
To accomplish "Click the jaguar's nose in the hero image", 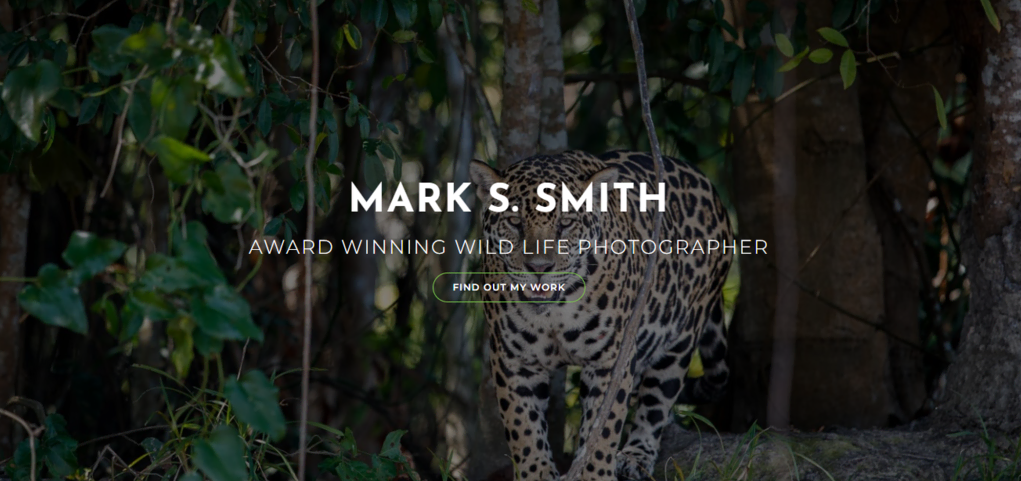I will (x=540, y=265).
